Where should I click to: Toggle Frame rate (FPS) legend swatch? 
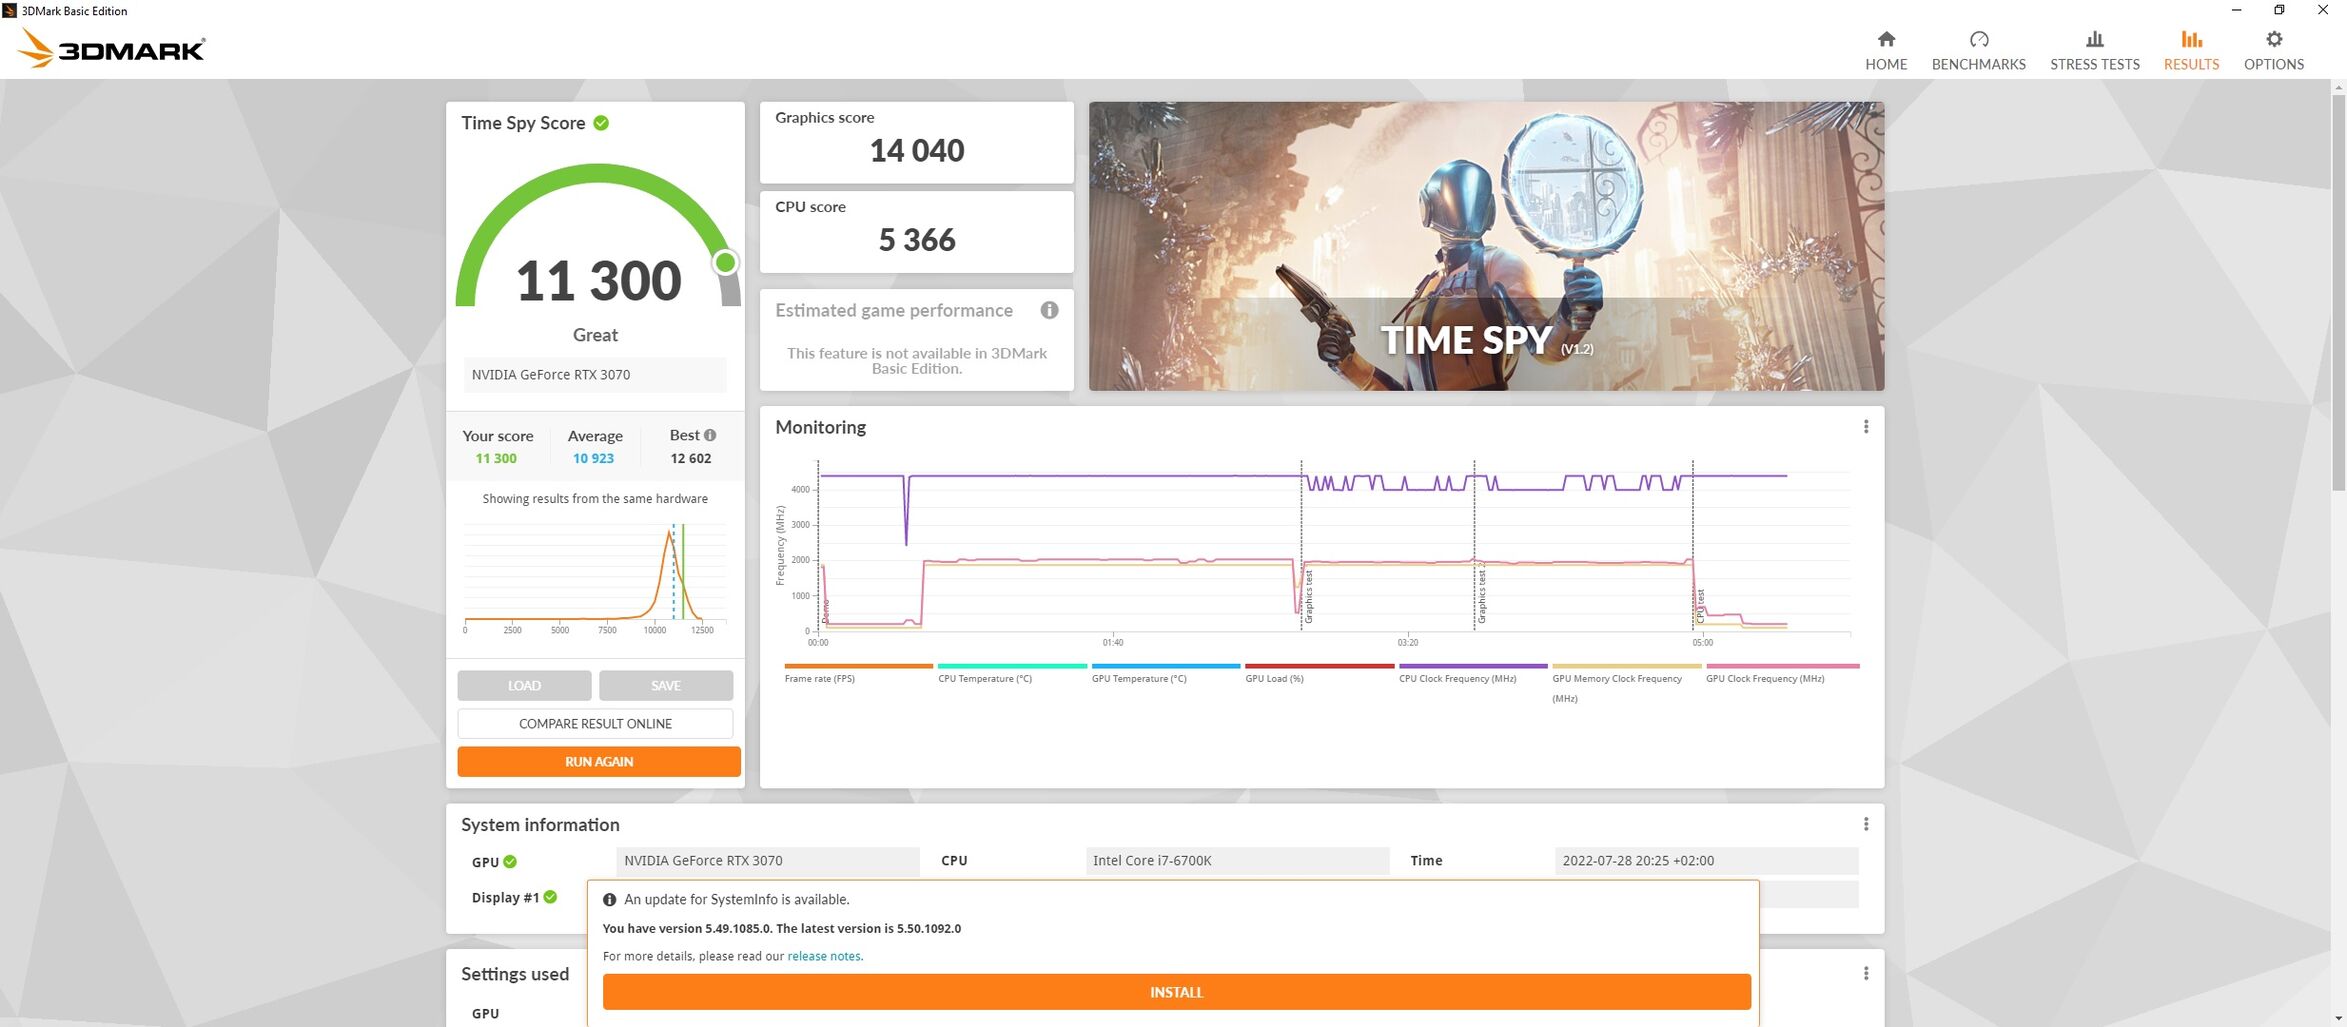(858, 666)
